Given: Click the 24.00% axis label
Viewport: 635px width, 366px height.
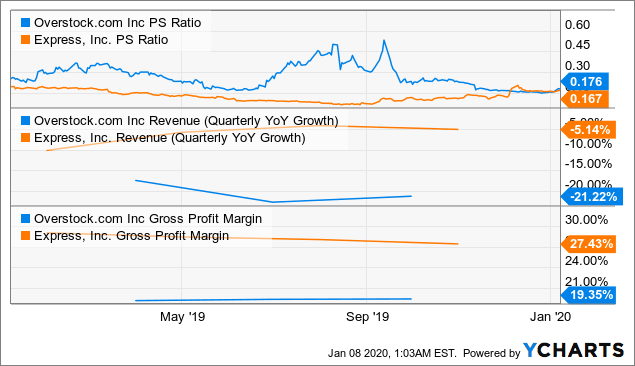Looking at the screenshot, I should 587,261.
